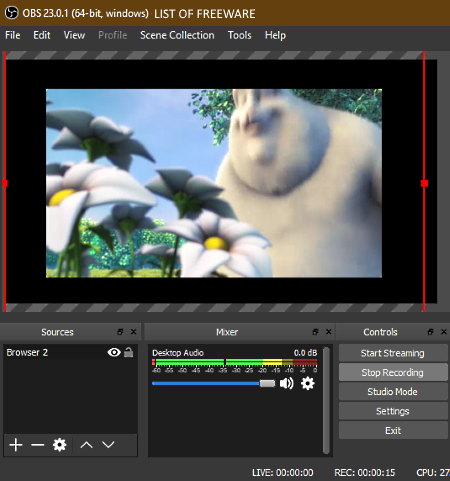Open the Help menu

275,35
